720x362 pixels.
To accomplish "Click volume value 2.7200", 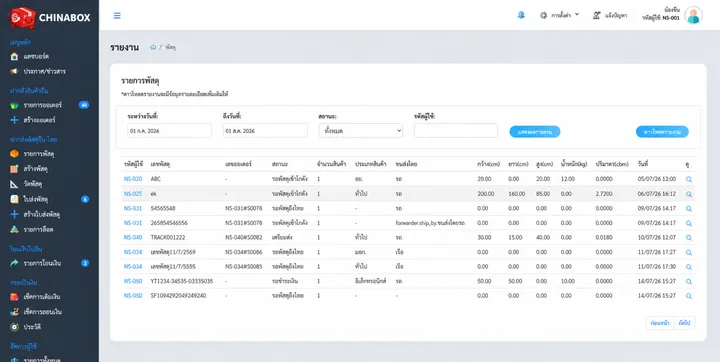I will (604, 193).
